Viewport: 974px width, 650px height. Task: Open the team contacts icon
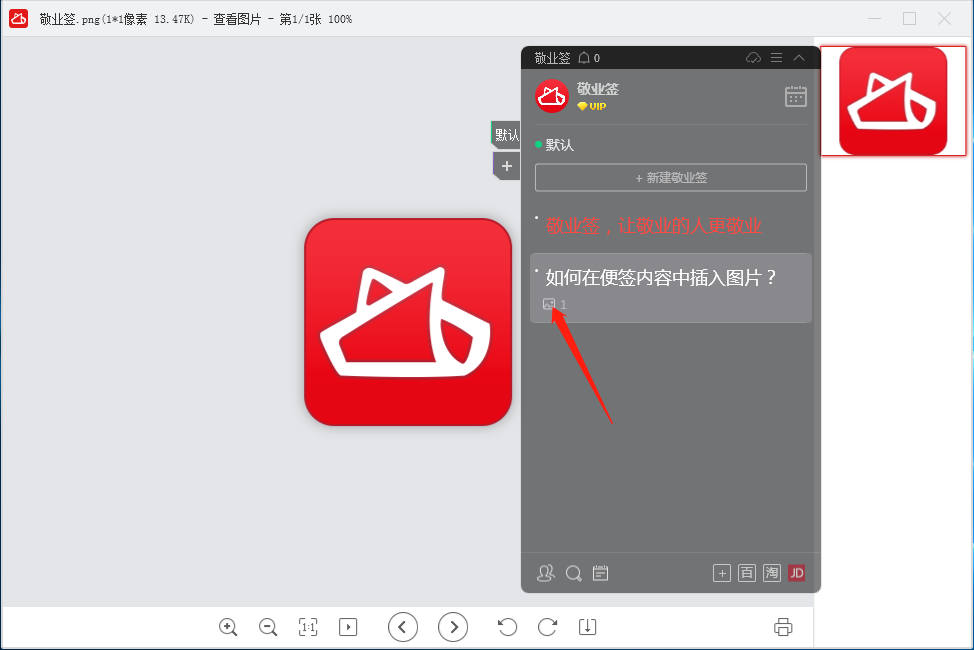click(545, 573)
